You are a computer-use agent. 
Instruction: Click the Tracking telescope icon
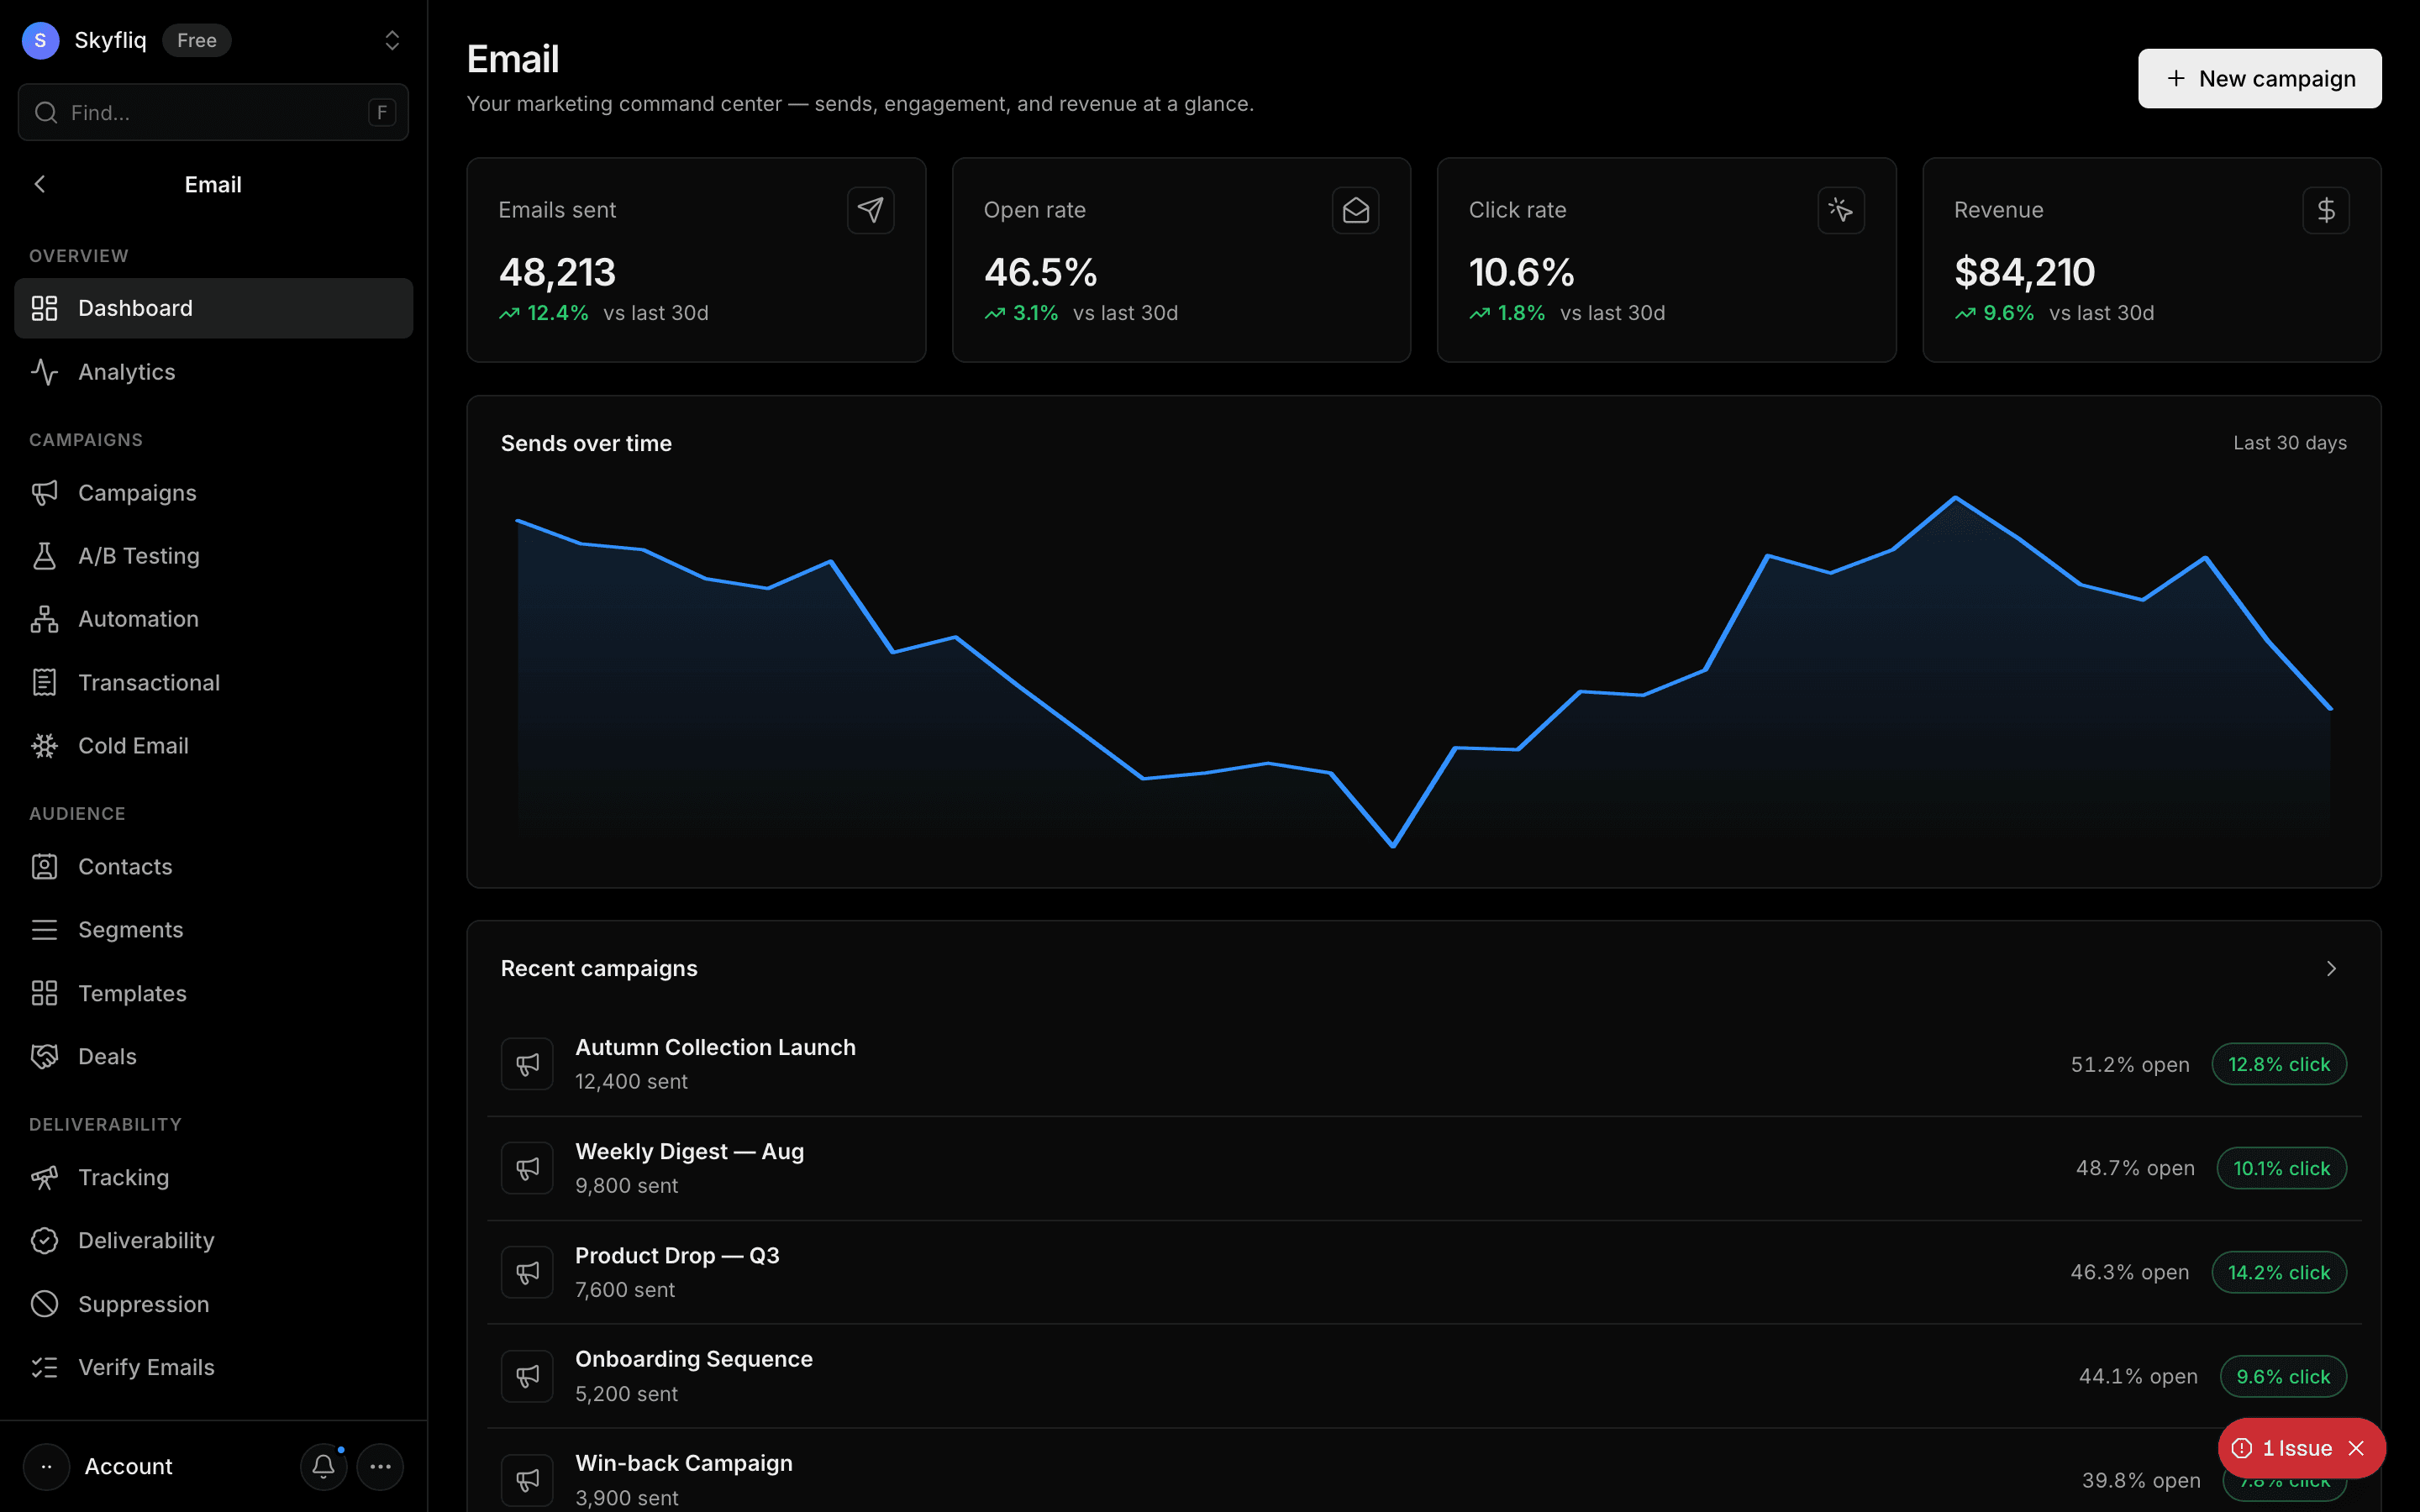point(44,1178)
